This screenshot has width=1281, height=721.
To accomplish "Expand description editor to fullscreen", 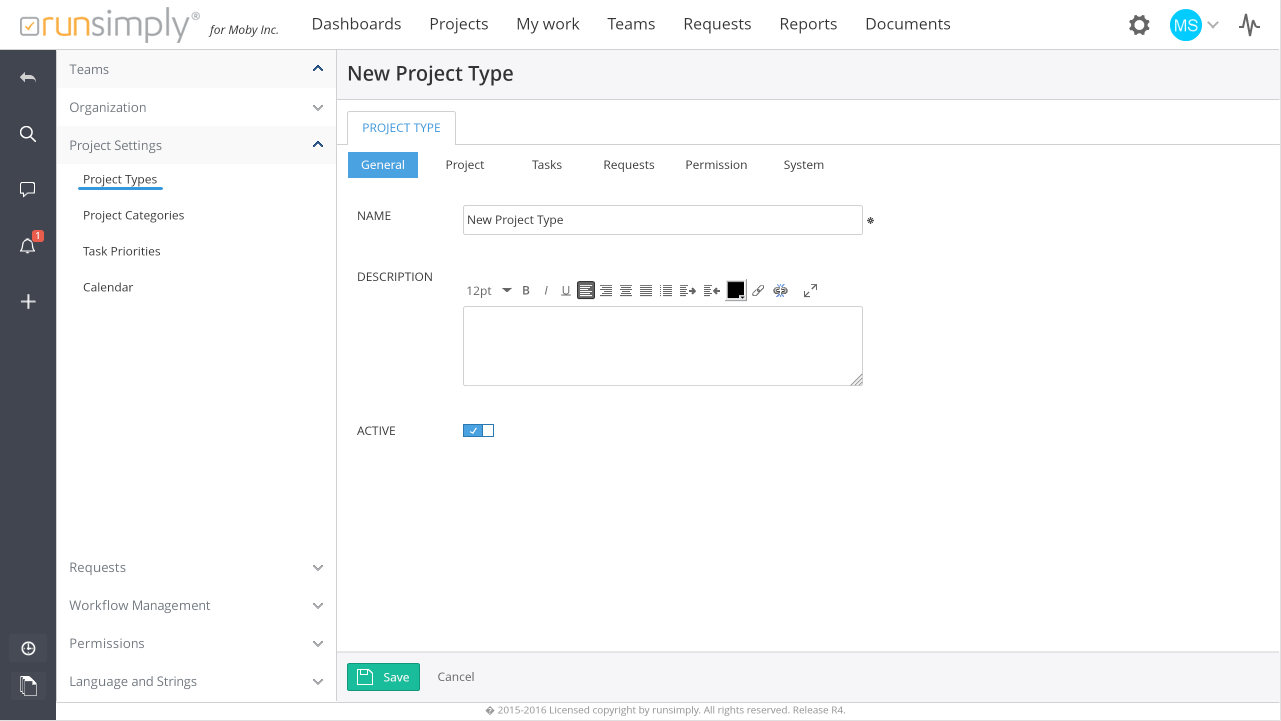I will (810, 290).
